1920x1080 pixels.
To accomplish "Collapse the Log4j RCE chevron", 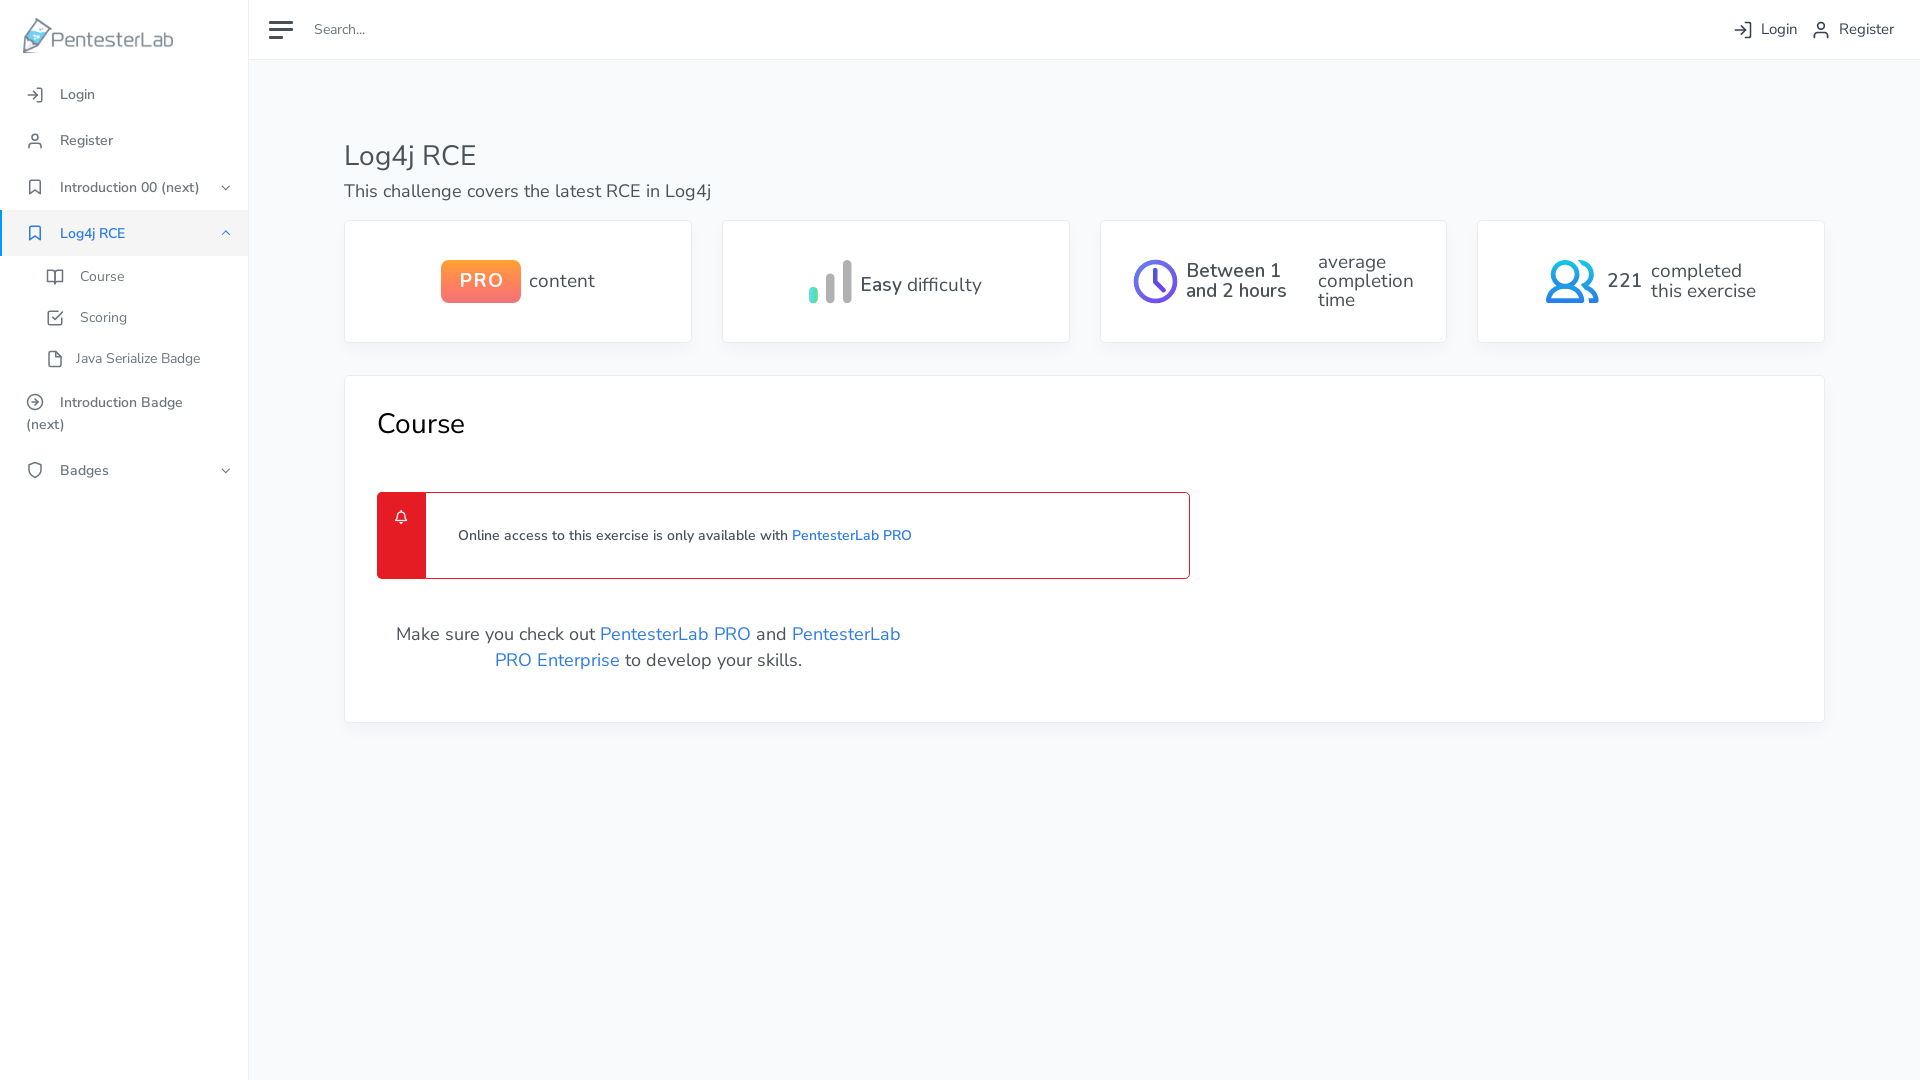I will pos(226,234).
